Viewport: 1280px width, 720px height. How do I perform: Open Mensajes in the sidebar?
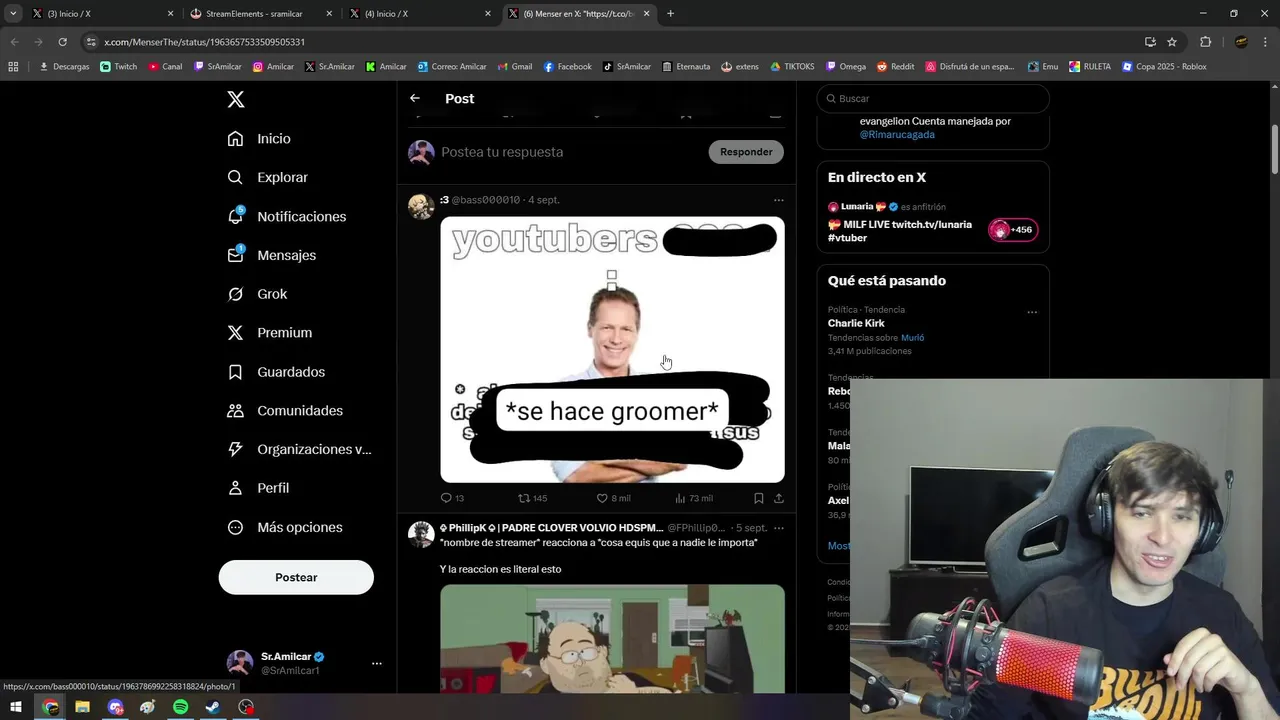(x=271, y=255)
